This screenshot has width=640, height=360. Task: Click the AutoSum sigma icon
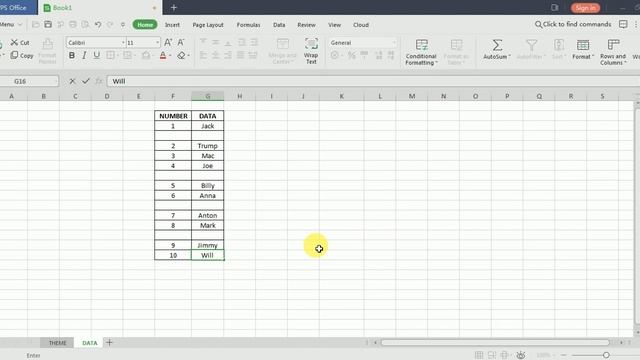click(497, 45)
